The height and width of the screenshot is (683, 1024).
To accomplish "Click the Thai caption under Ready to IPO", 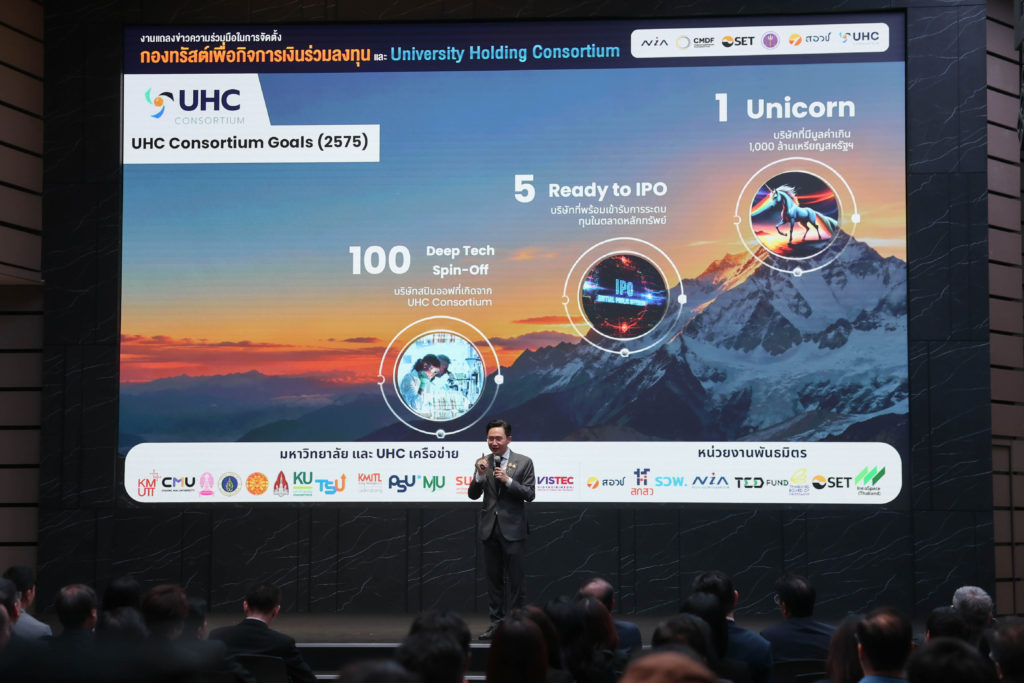I will [x=608, y=215].
